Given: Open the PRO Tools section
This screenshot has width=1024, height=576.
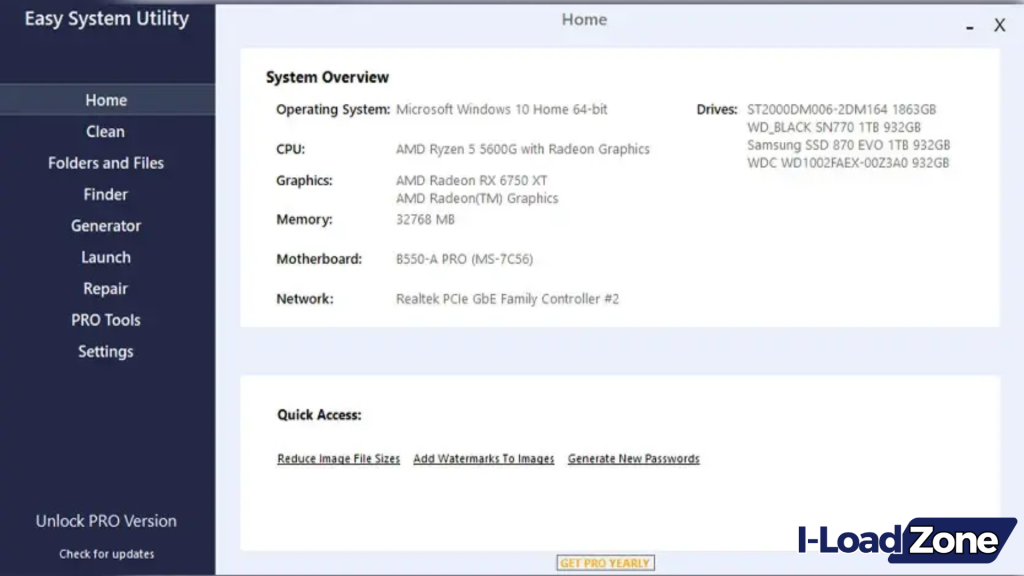Looking at the screenshot, I should pyautogui.click(x=105, y=319).
